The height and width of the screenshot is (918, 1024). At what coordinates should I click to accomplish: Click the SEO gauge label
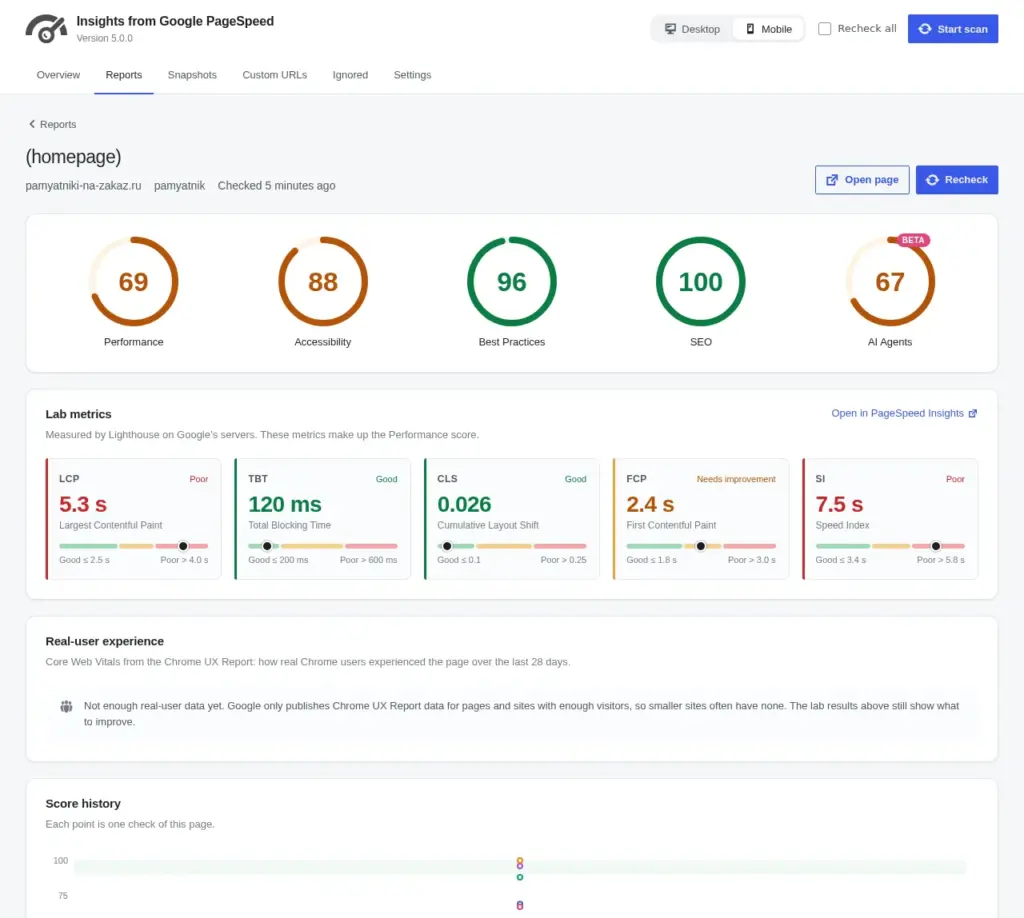[x=701, y=341]
